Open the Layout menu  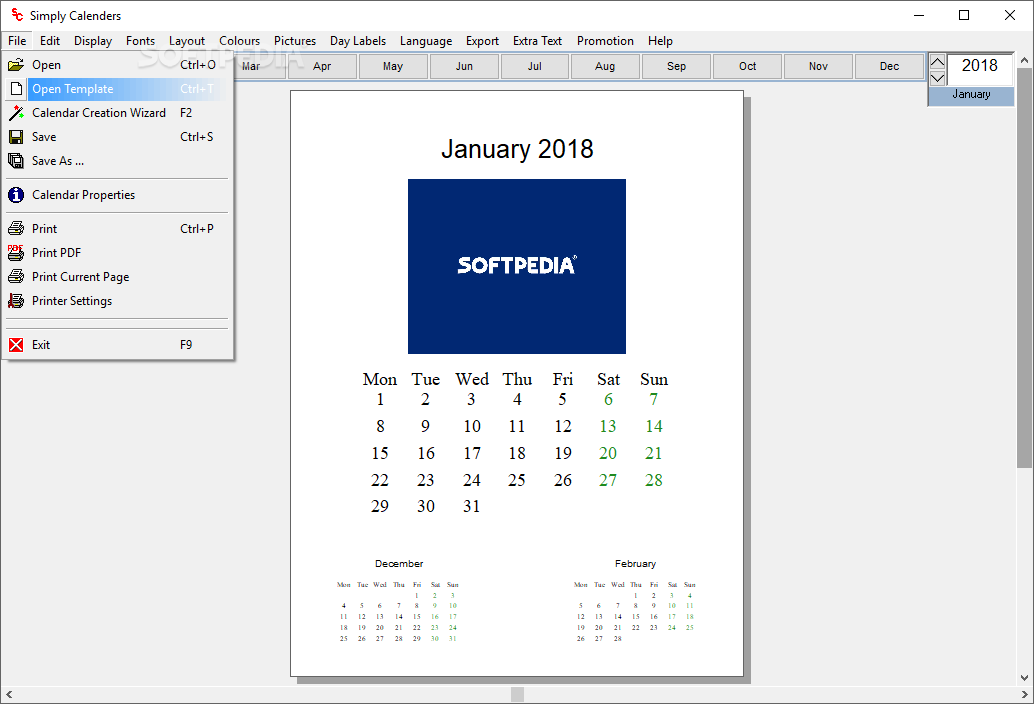[x=187, y=41]
